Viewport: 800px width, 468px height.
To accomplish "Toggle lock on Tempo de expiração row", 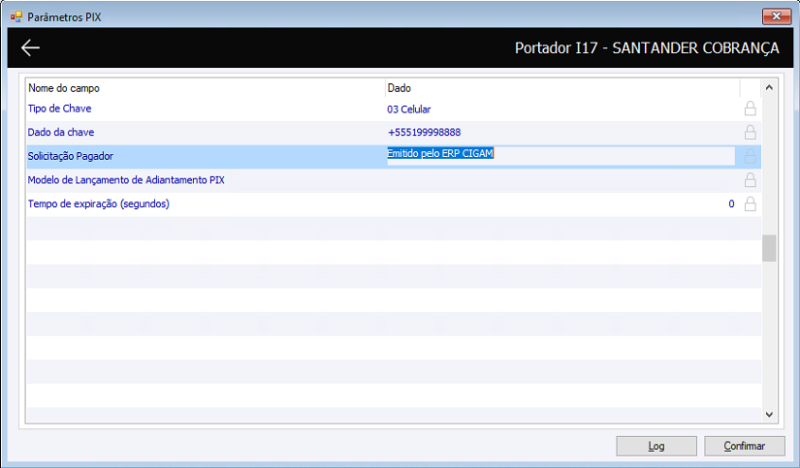I will [750, 204].
